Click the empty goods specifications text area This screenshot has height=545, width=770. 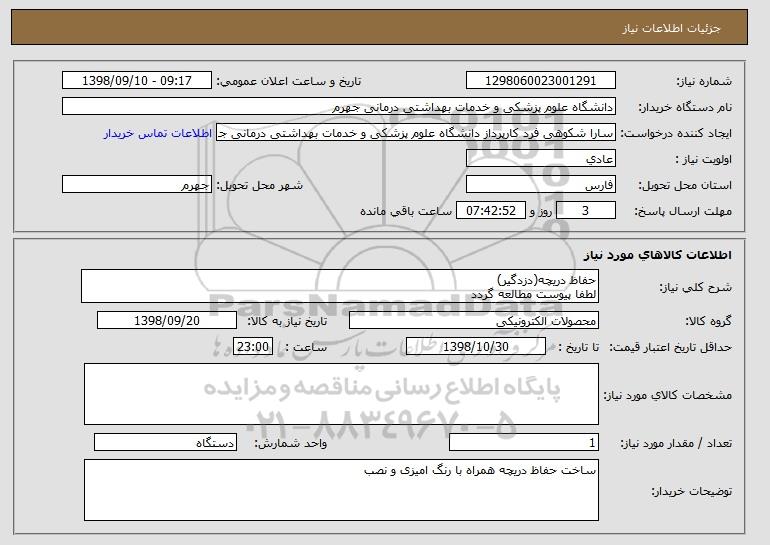pyautogui.click(x=341, y=394)
